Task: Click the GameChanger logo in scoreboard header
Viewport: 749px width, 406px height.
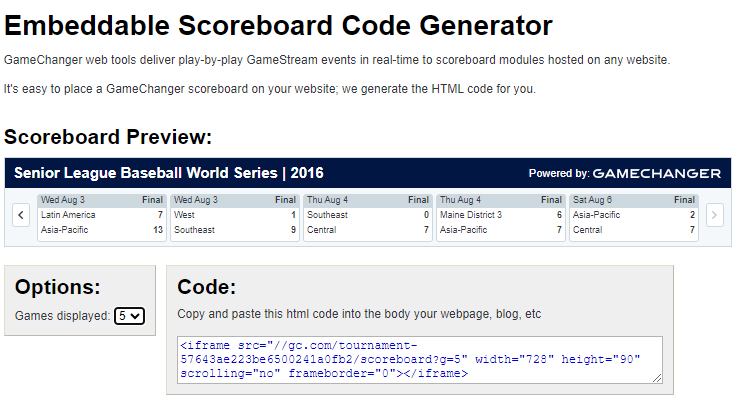Action: [657, 173]
